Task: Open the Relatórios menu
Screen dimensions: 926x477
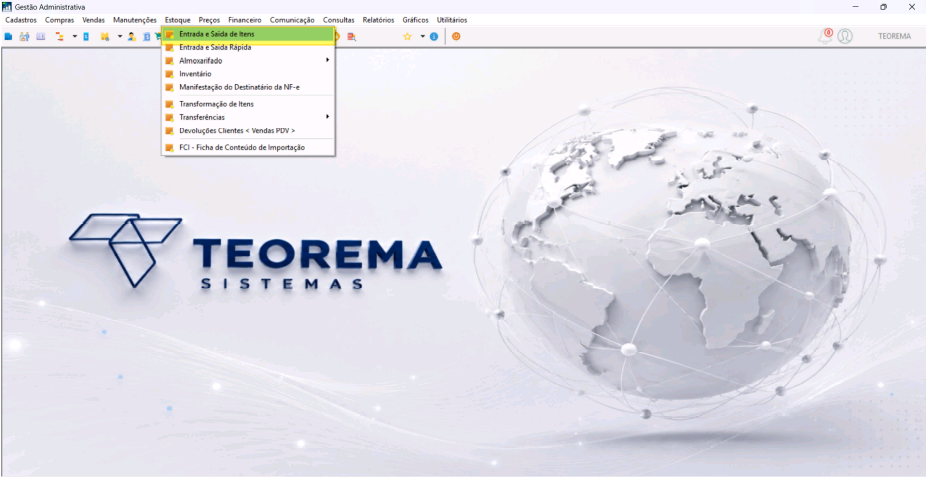Action: tap(379, 20)
